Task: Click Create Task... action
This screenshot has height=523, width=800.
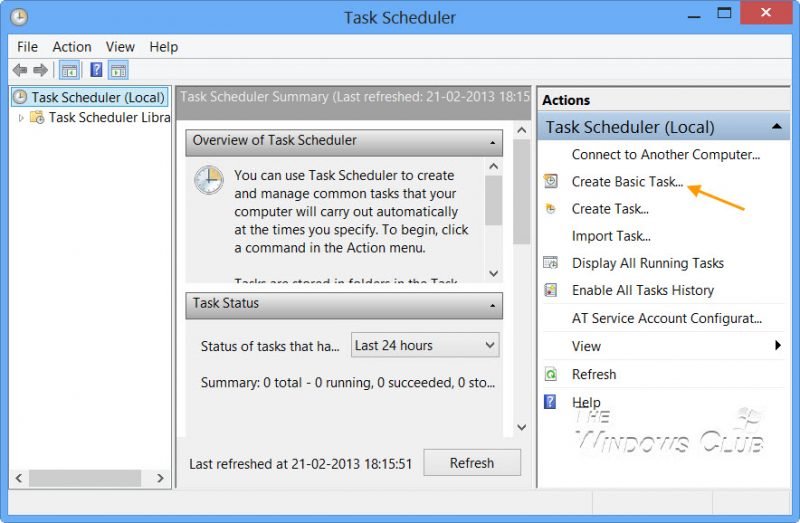Action: pyautogui.click(x=610, y=209)
